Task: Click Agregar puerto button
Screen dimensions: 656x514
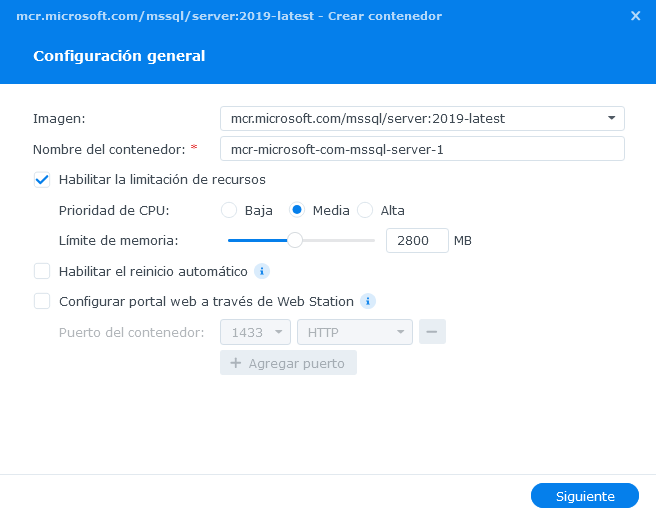Action: [288, 363]
